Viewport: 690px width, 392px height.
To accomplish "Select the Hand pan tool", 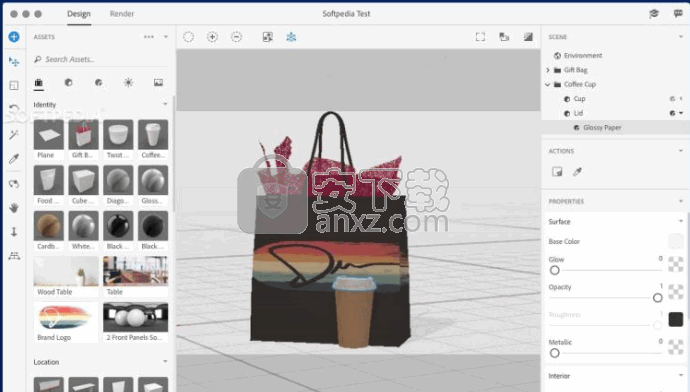I will tap(14, 208).
